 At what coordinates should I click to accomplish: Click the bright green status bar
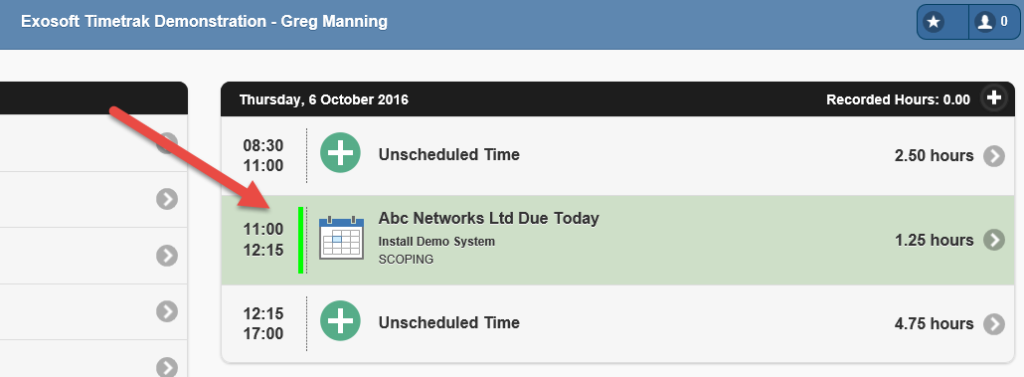[300, 240]
